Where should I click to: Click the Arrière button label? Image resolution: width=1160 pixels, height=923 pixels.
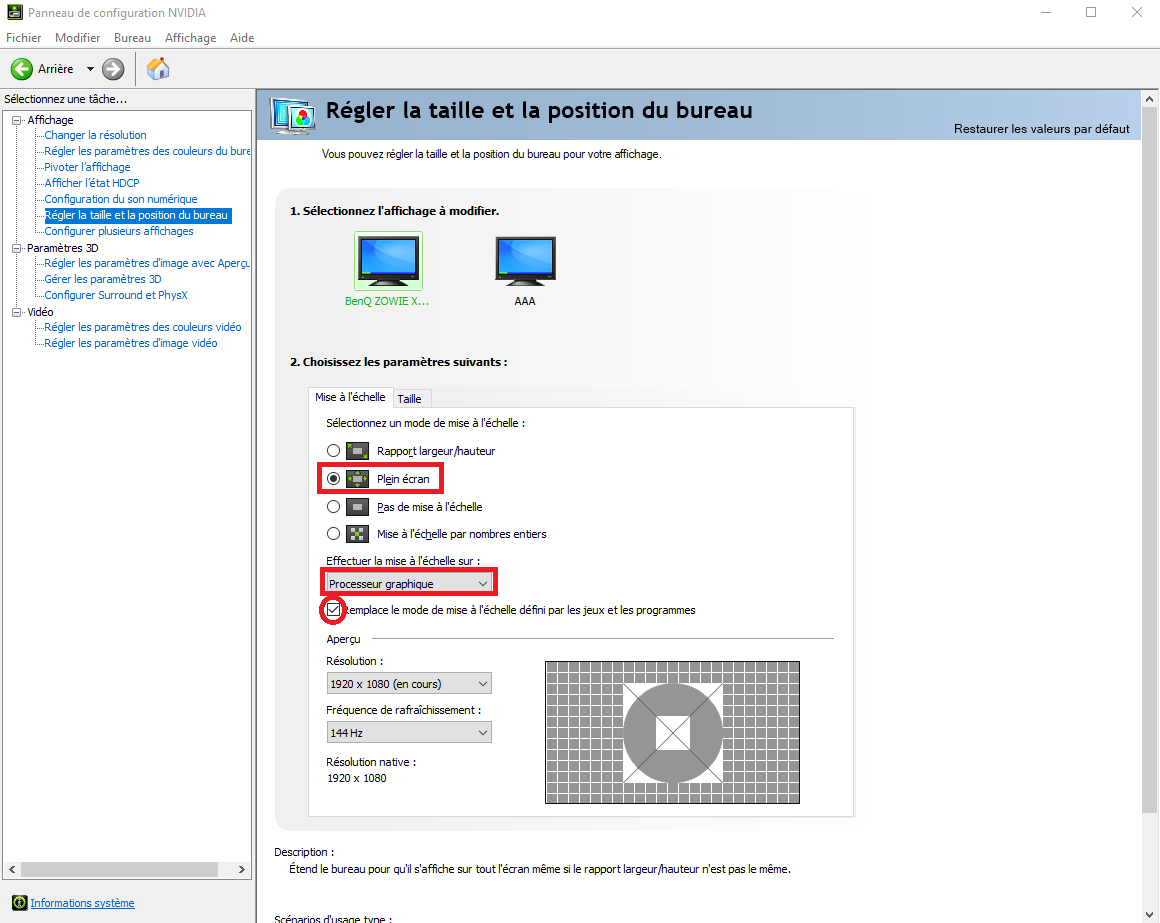point(55,69)
